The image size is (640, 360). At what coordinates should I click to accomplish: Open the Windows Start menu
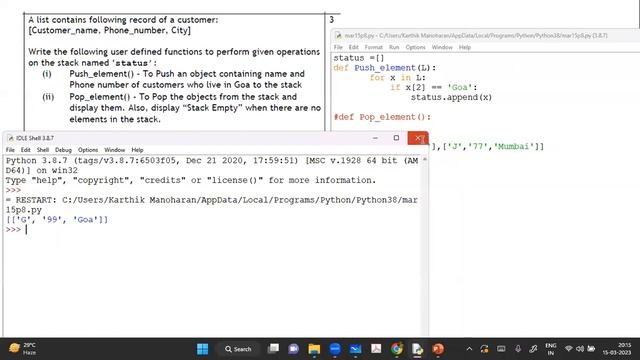click(202, 349)
